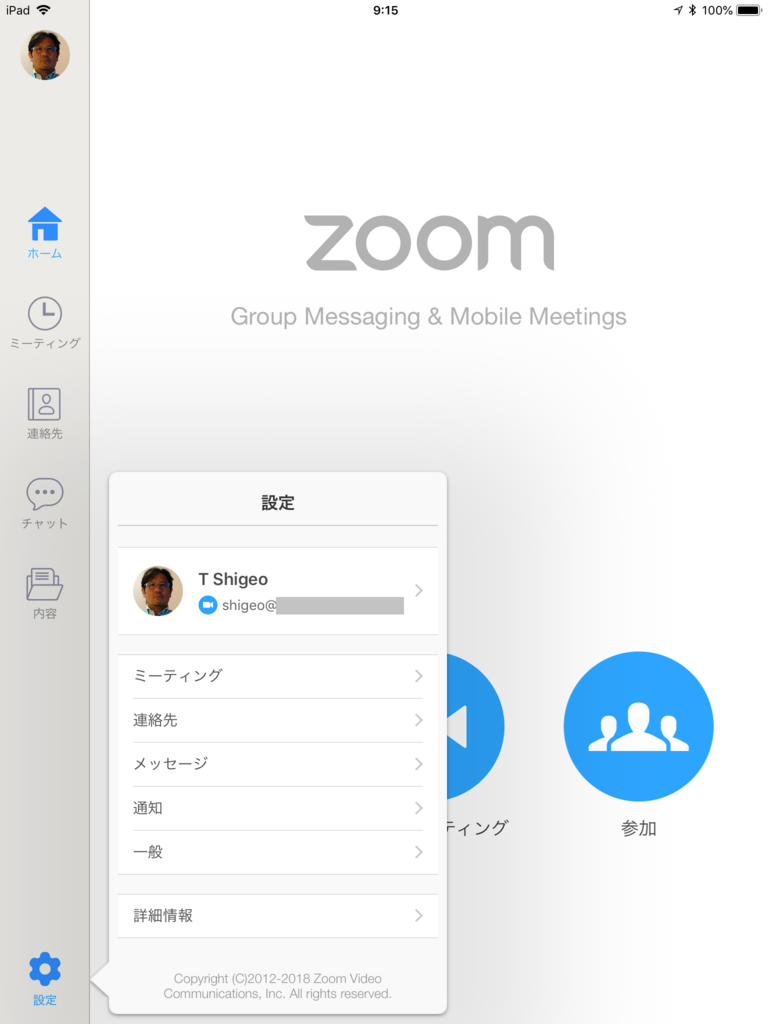Open 詳細情報 about row
Screen dimensions: 768x1024
coord(278,916)
